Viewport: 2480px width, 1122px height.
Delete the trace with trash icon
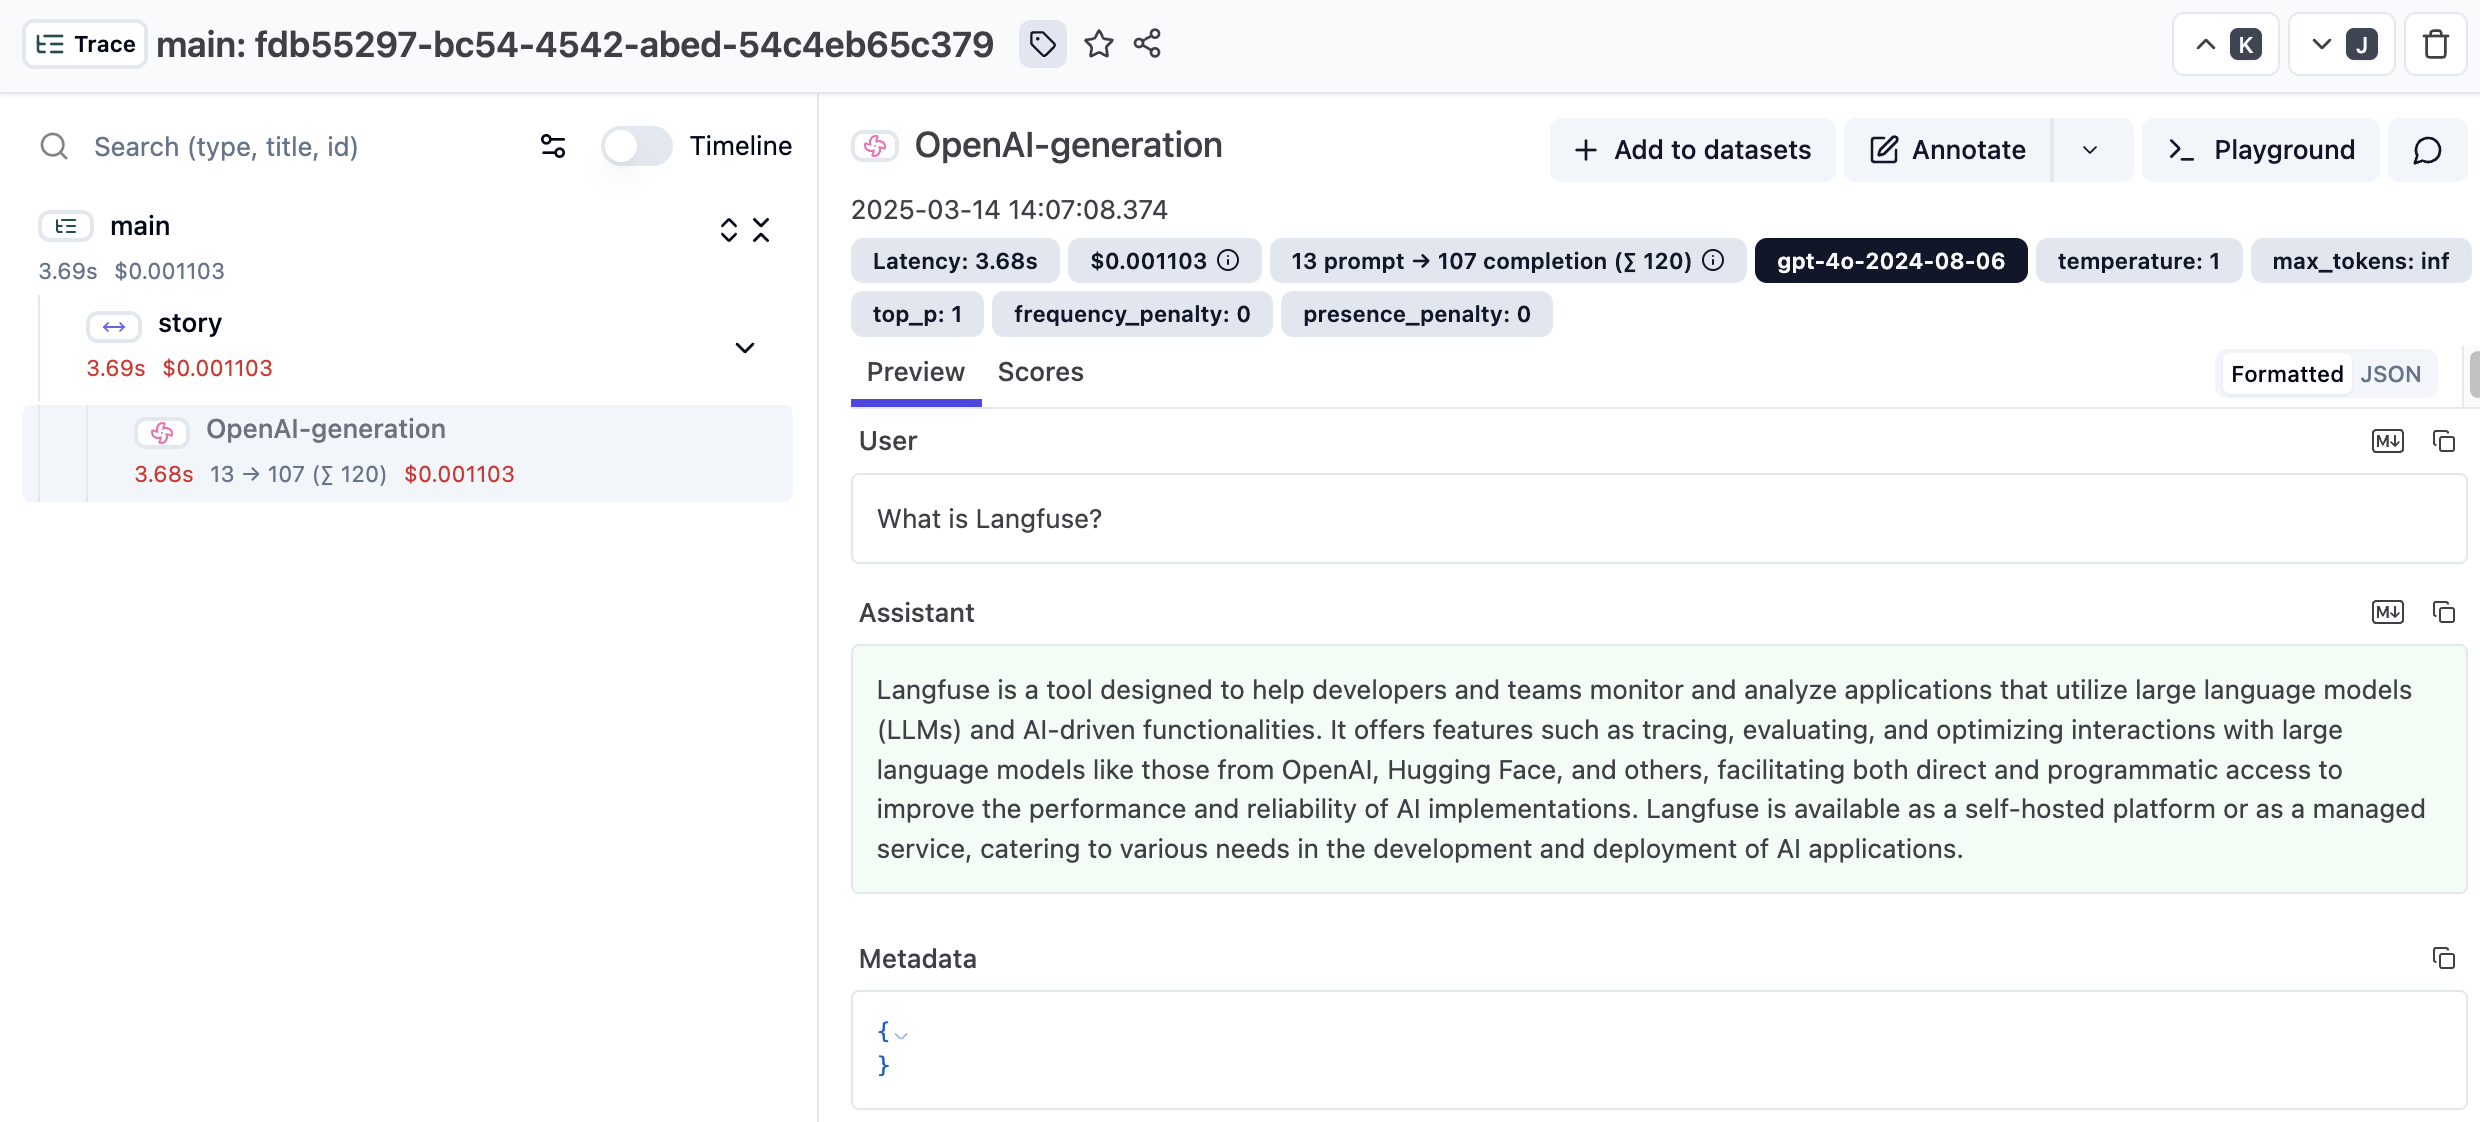[2435, 45]
